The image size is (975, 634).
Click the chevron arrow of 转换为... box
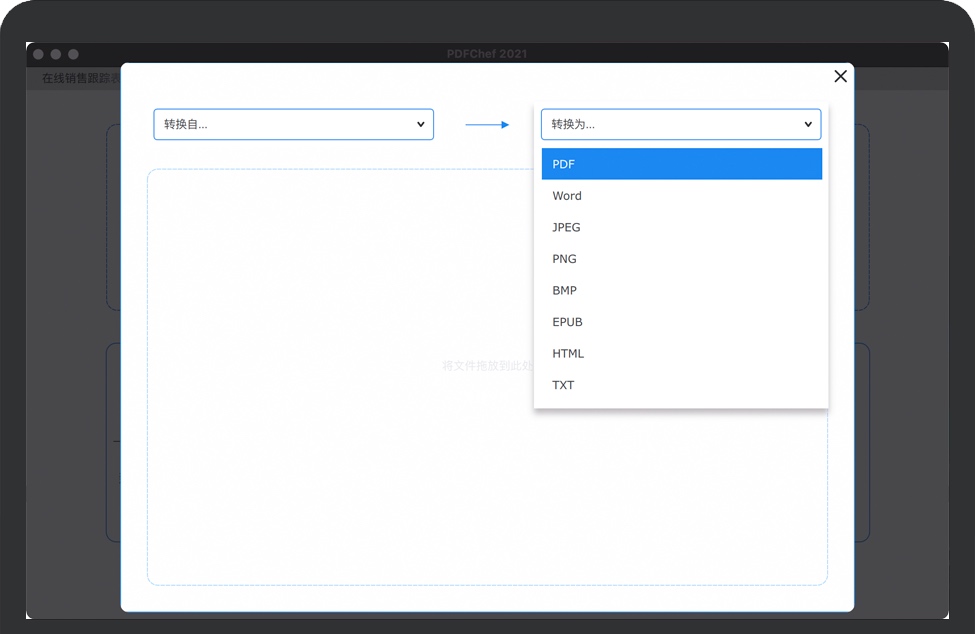[808, 124]
